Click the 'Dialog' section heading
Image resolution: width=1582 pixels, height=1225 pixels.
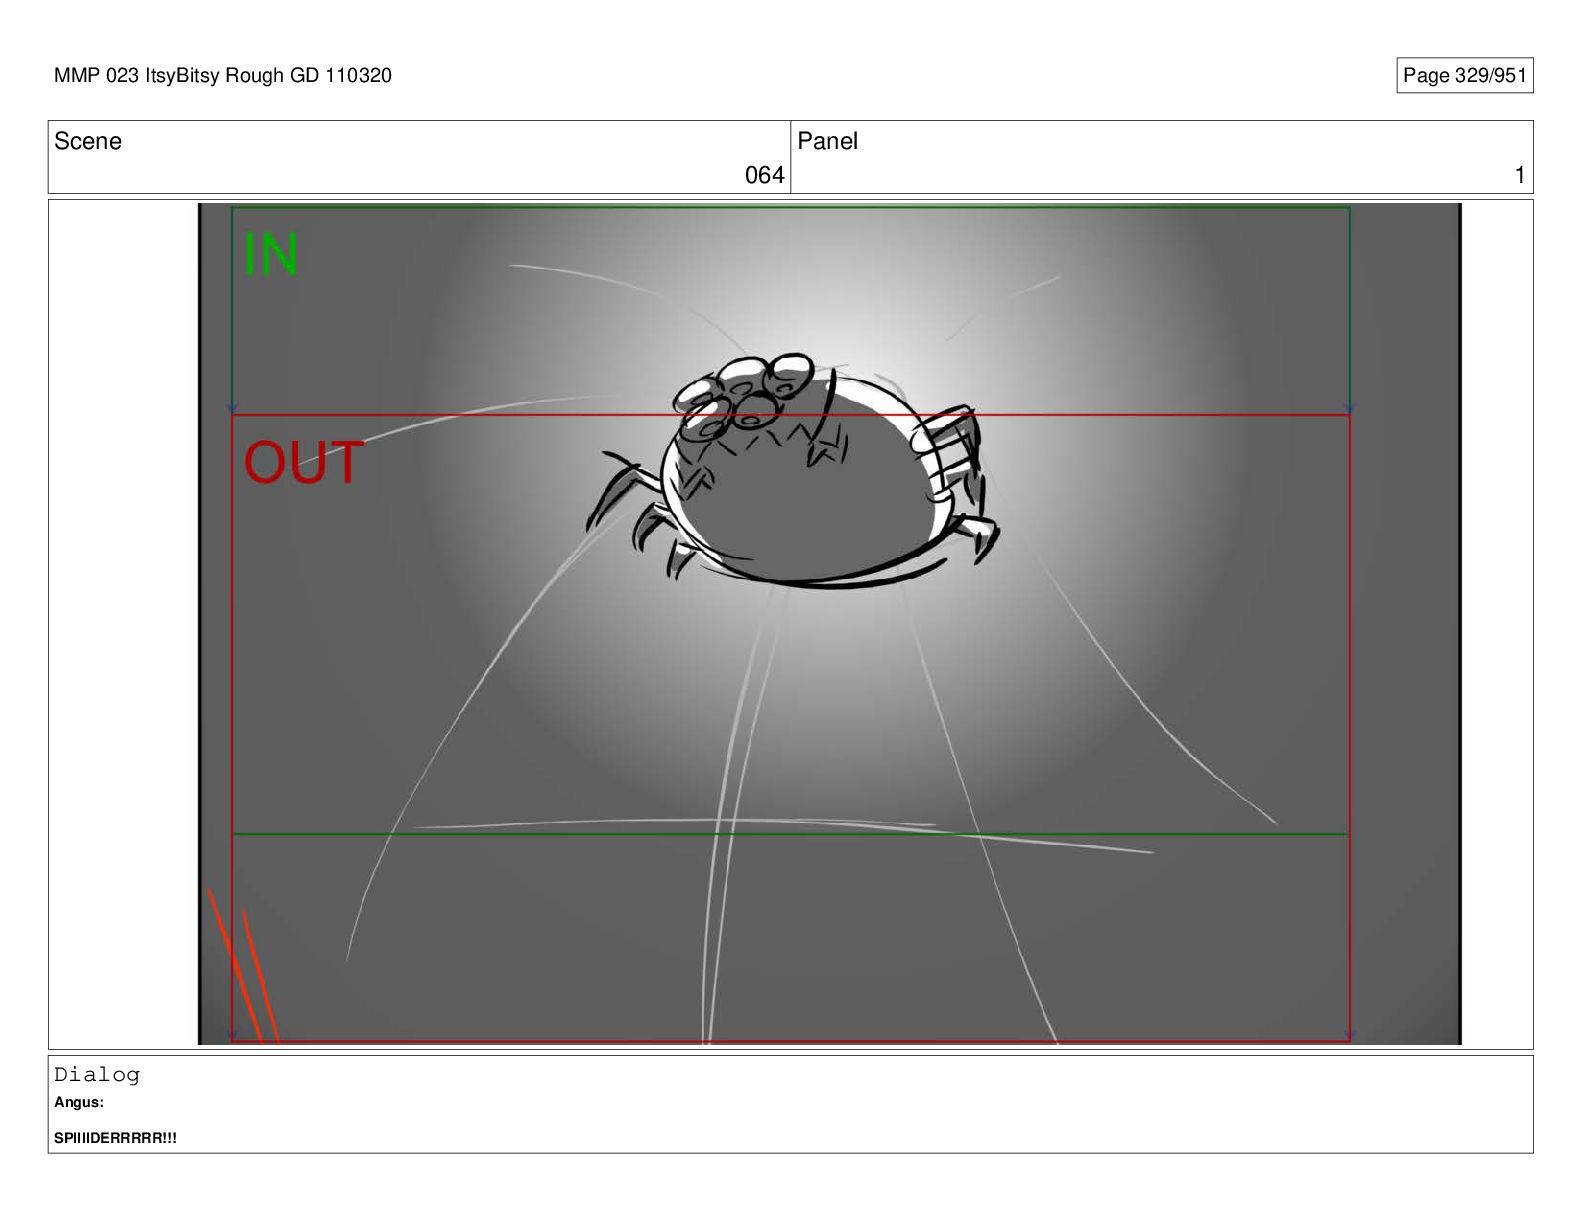pos(97,1075)
